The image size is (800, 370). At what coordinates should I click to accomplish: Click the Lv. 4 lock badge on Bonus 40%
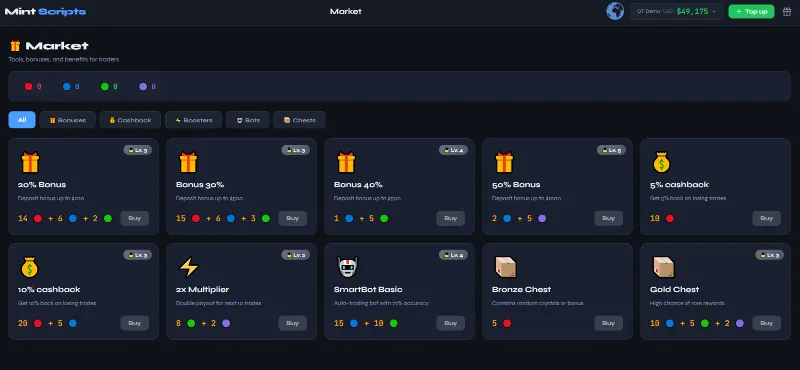pyautogui.click(x=454, y=150)
